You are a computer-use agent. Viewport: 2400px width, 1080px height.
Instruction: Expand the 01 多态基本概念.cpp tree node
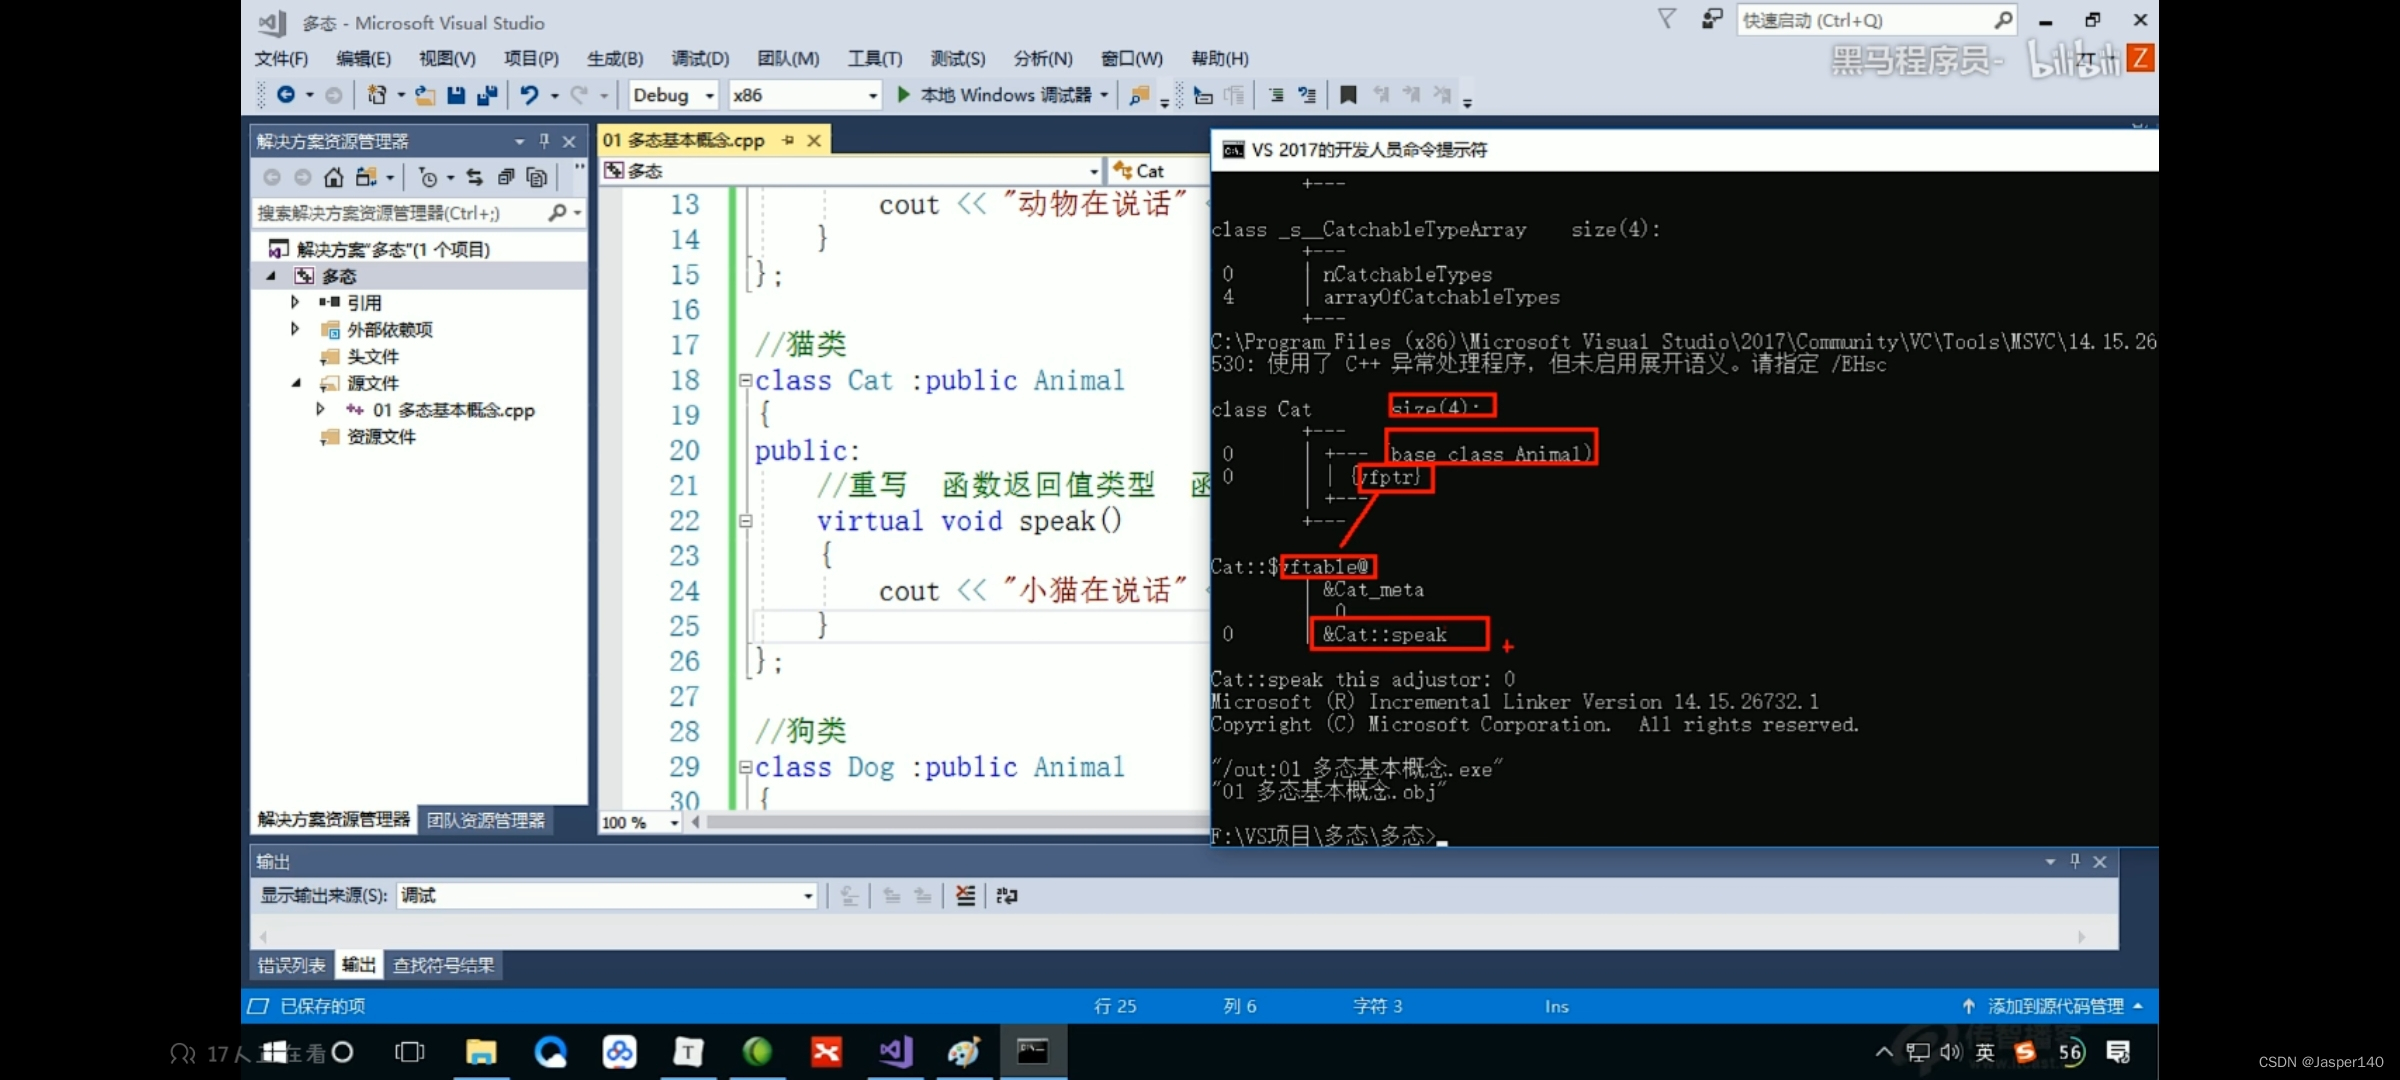(320, 409)
